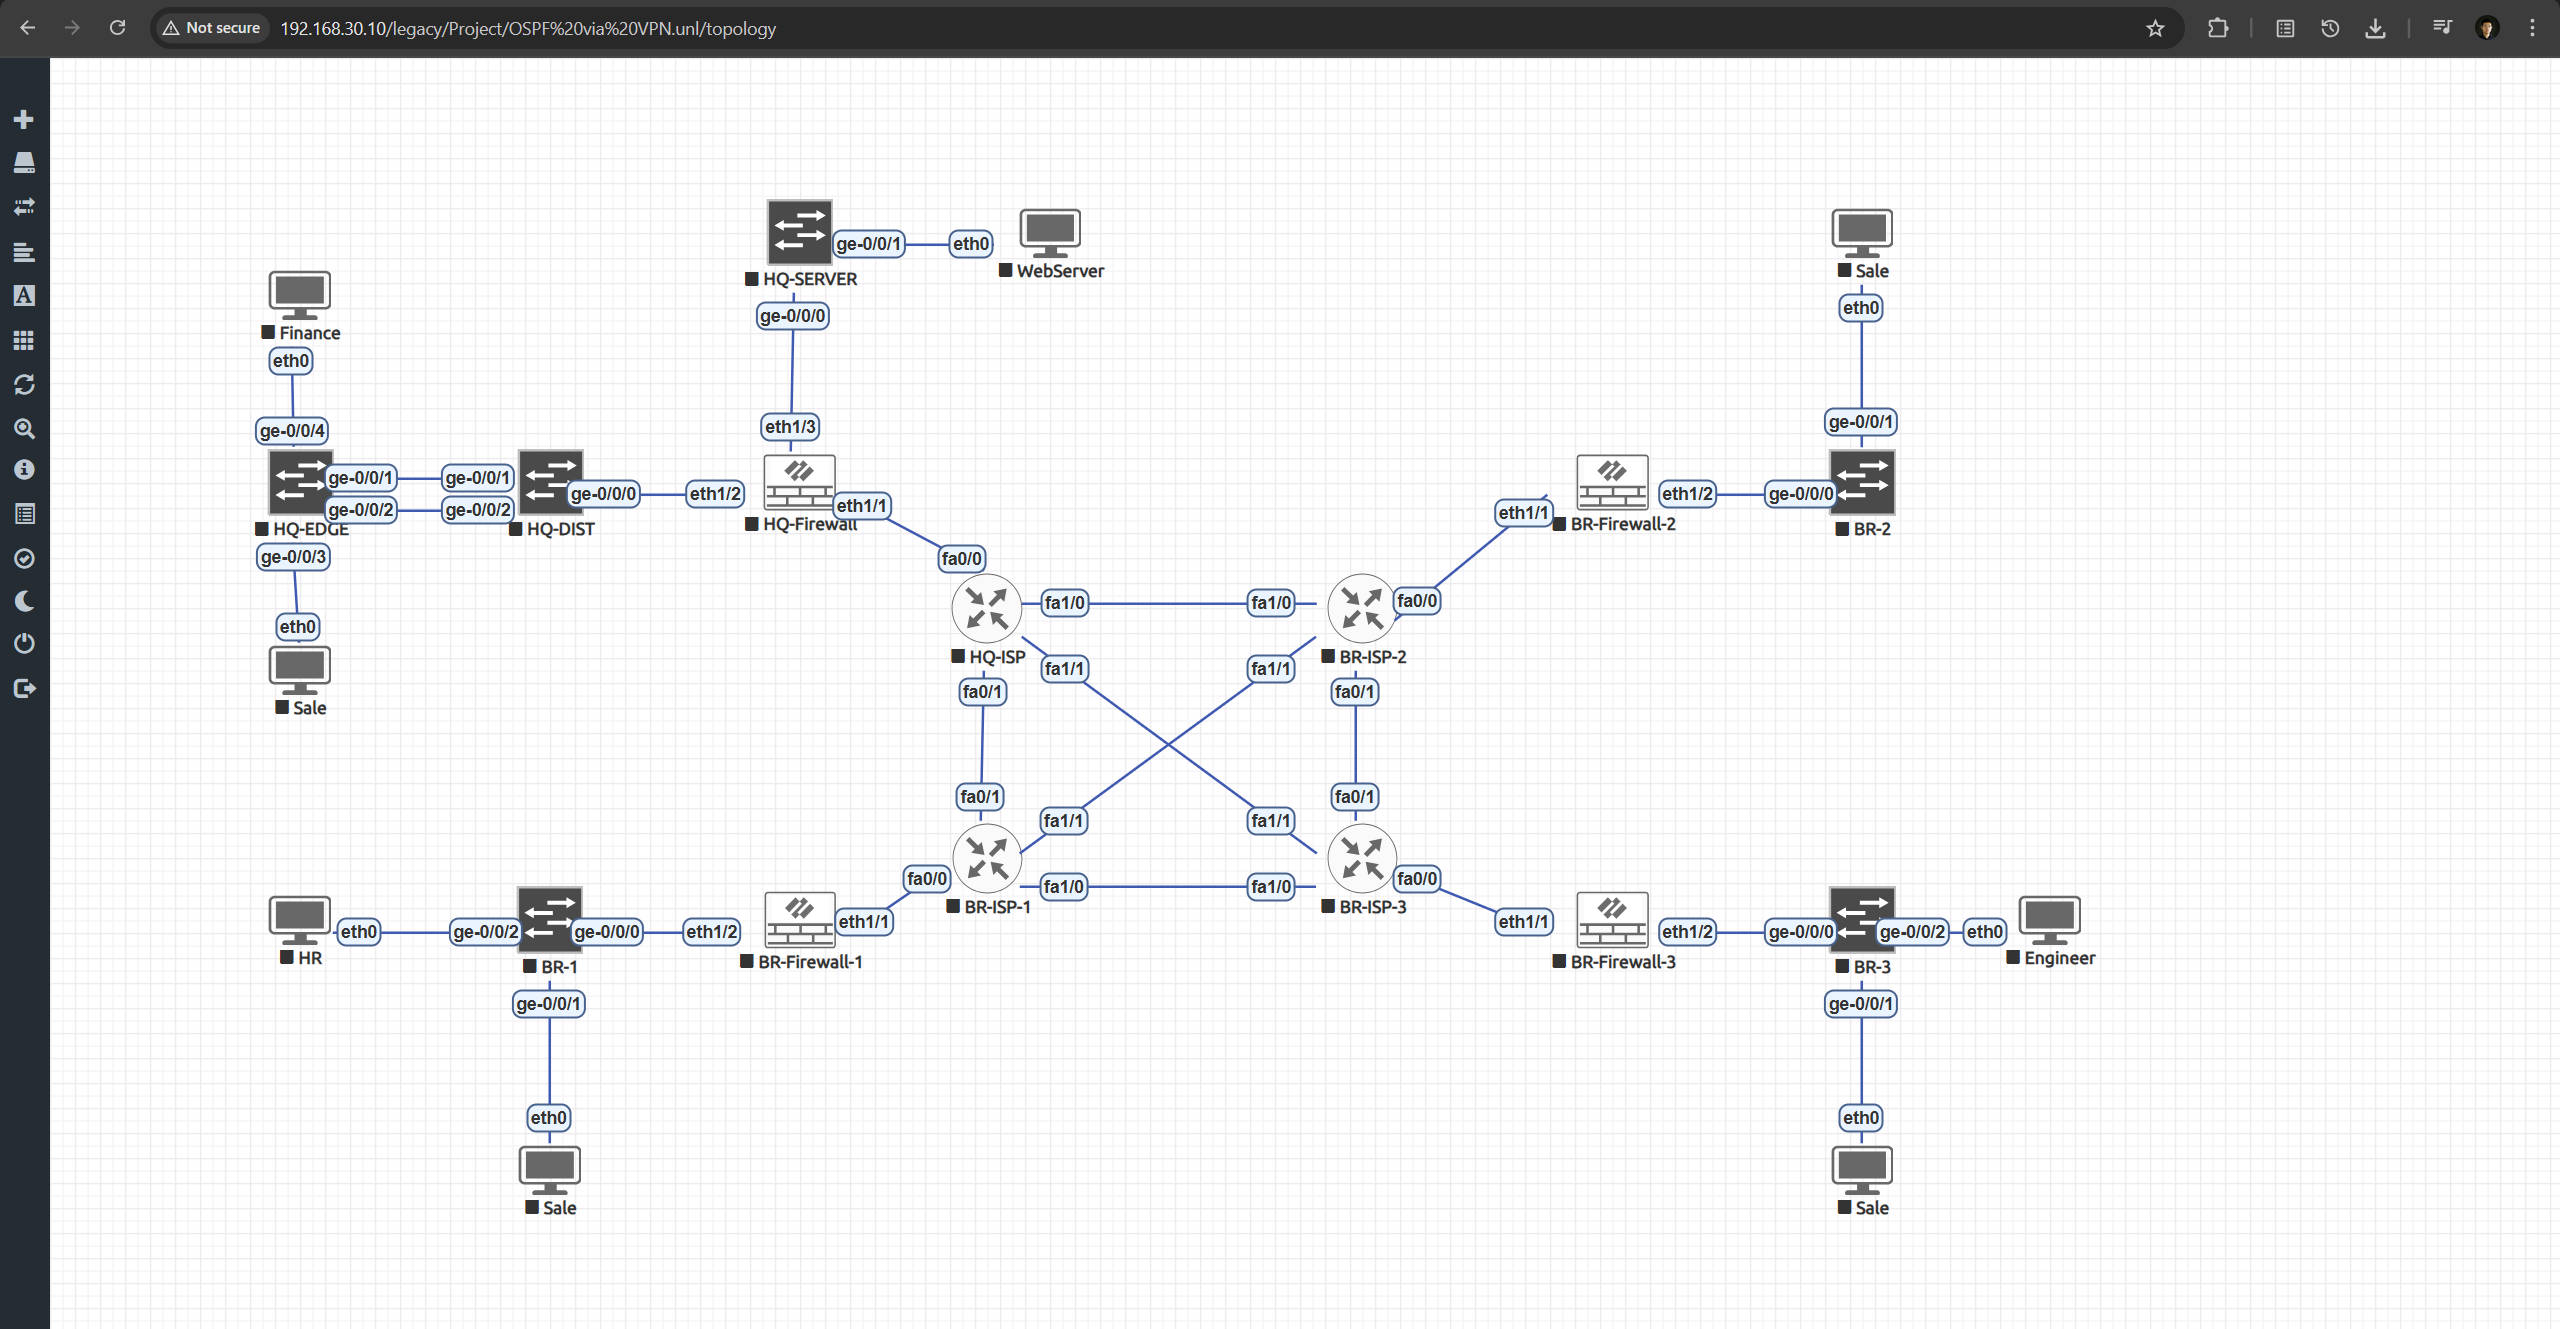Click the Add an object plus icon

[24, 120]
